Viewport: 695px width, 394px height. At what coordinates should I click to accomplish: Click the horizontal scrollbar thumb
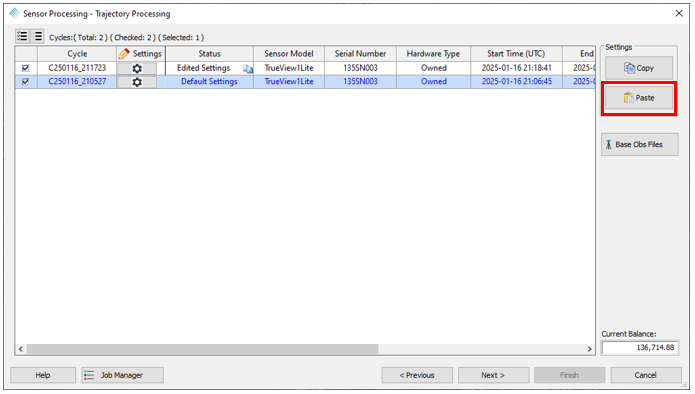click(203, 349)
